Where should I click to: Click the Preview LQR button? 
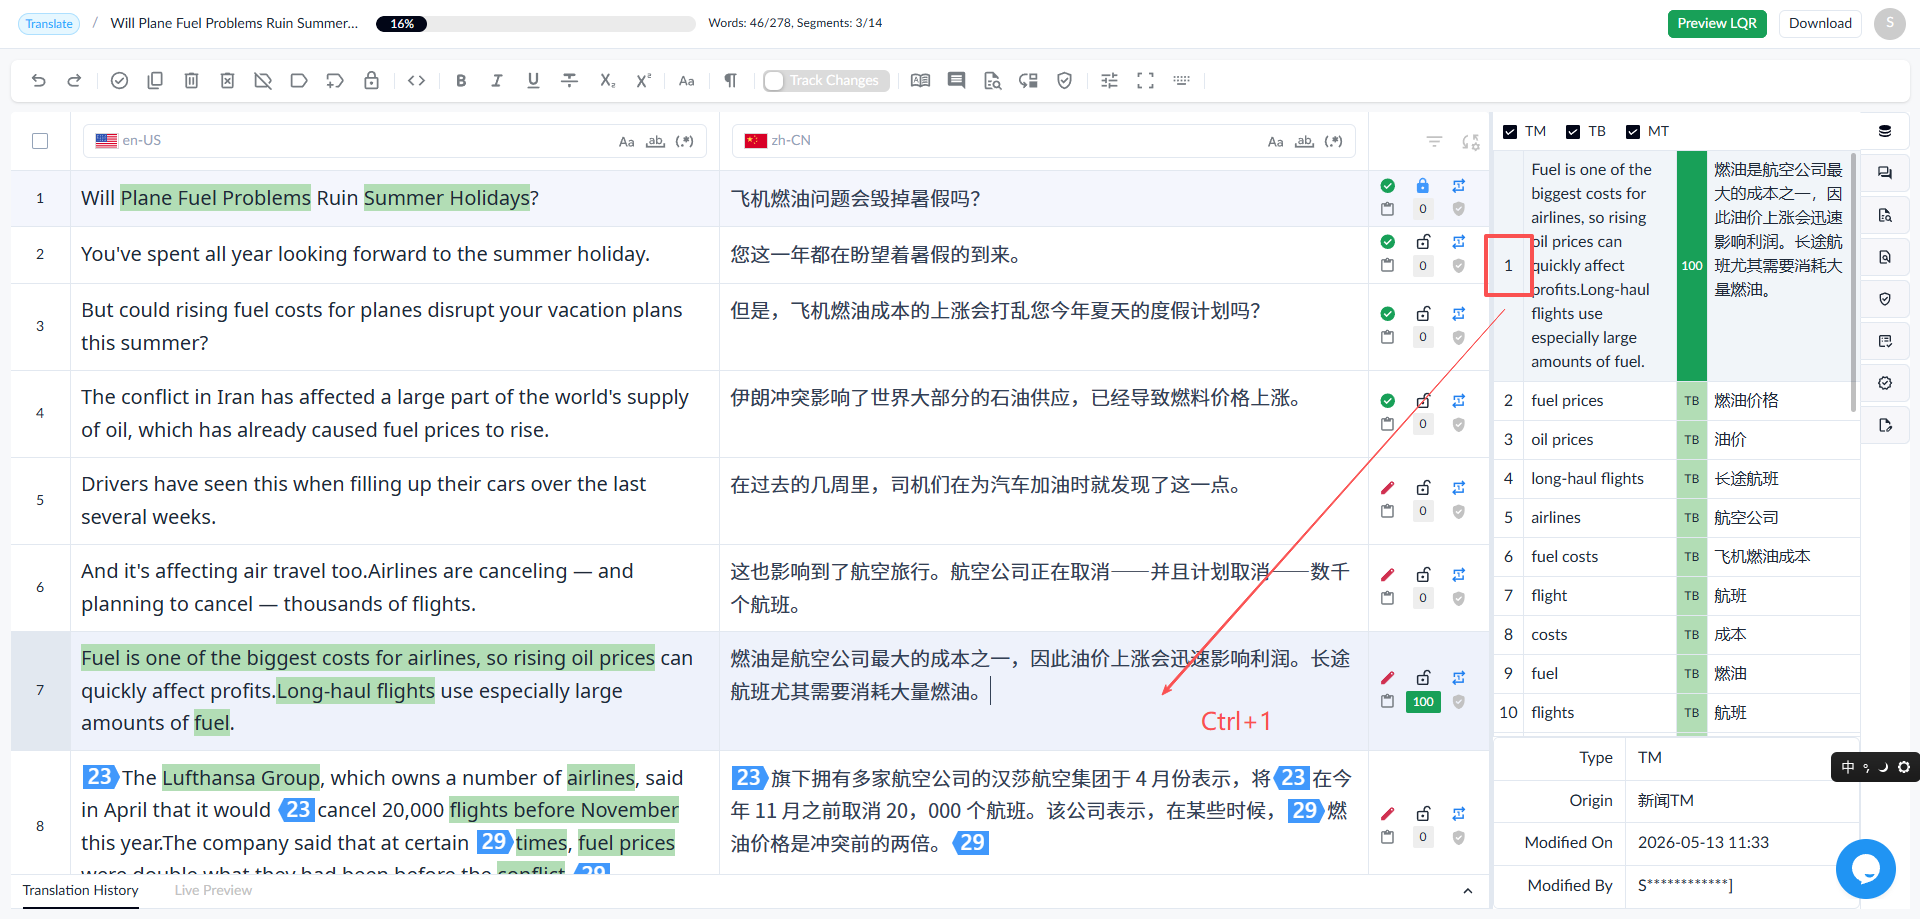[x=1717, y=24]
